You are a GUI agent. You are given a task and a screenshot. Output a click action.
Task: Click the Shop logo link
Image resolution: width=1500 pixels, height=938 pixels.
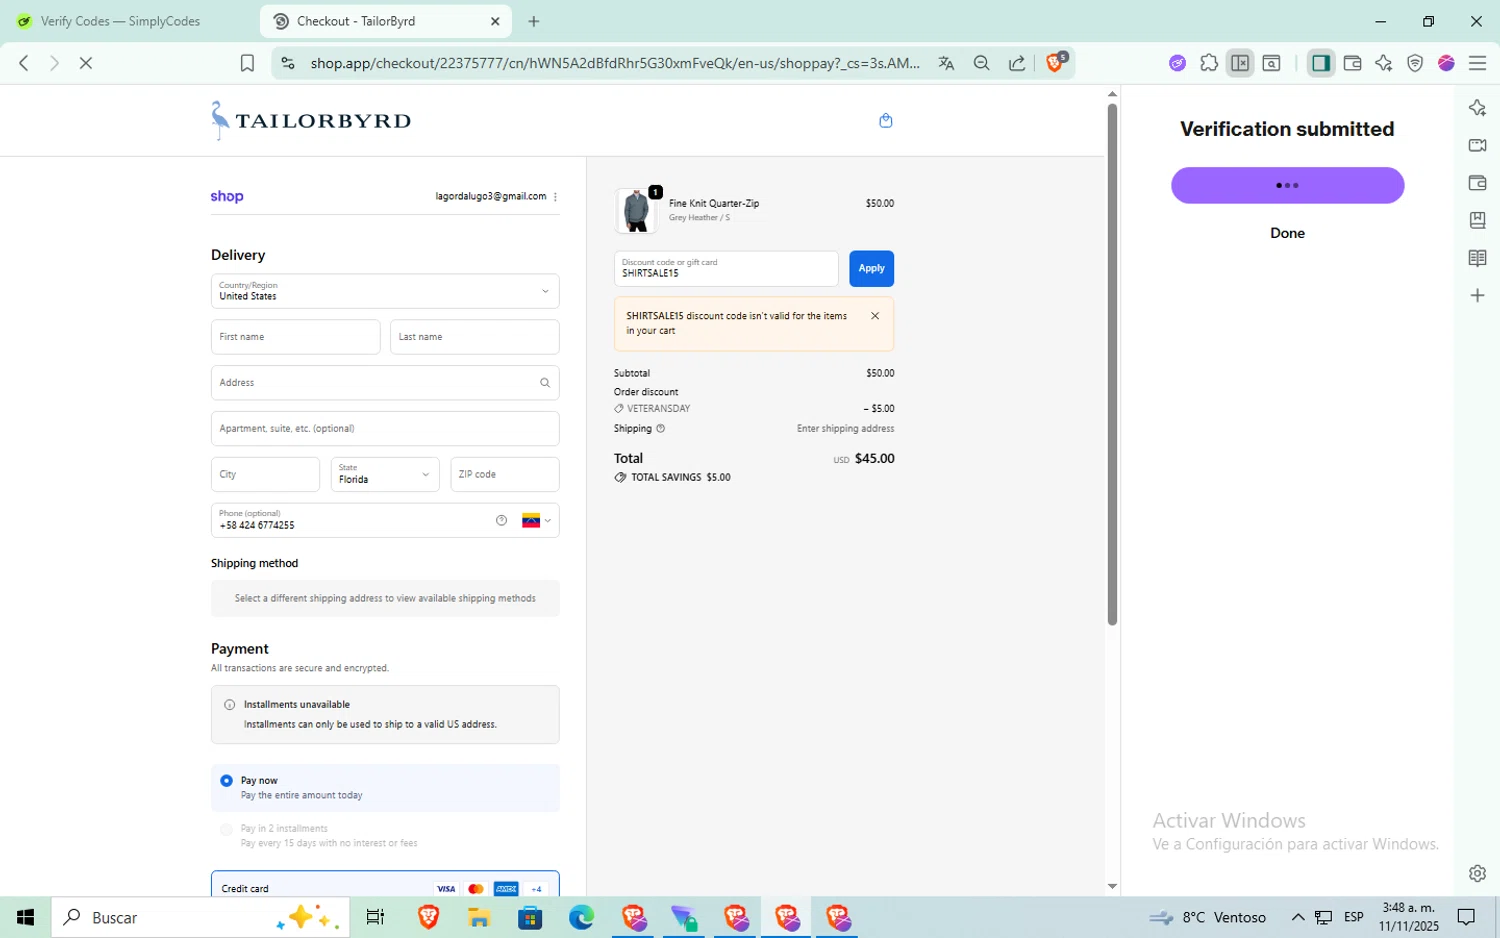[x=227, y=197]
